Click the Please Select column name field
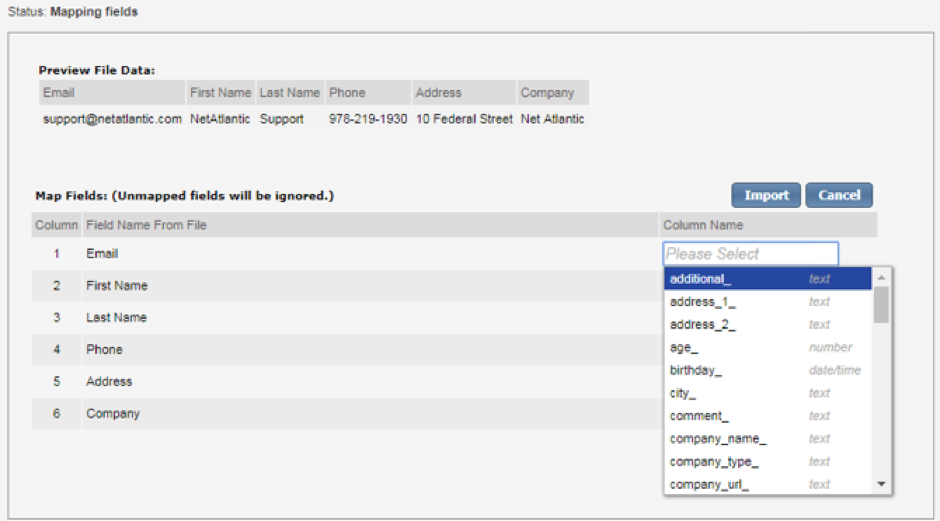940x521 pixels. (x=750, y=254)
